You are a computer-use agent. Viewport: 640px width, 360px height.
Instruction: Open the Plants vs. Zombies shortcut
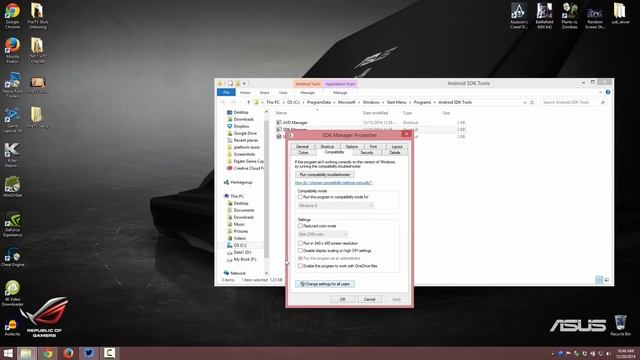click(x=569, y=16)
